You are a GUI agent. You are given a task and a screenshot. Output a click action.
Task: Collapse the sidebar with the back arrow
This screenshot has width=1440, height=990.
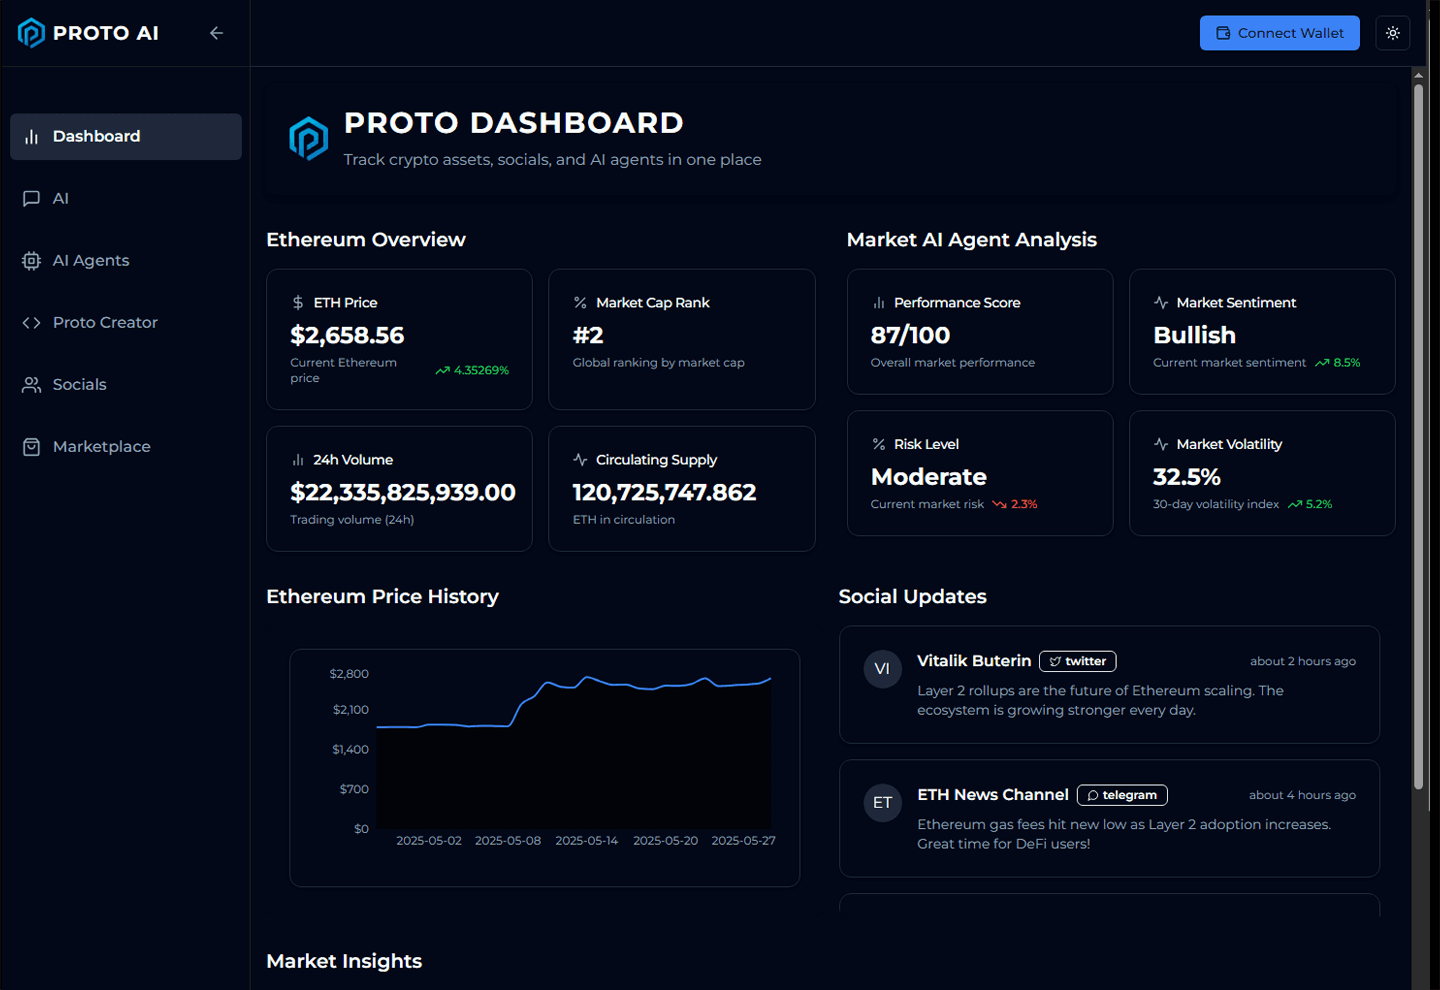tap(216, 33)
